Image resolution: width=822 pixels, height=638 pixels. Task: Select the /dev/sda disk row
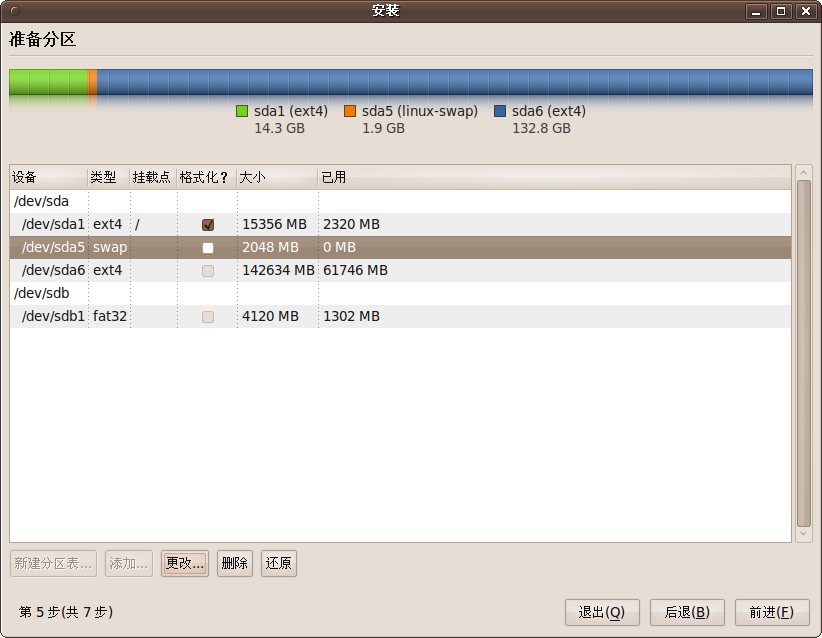(400, 201)
